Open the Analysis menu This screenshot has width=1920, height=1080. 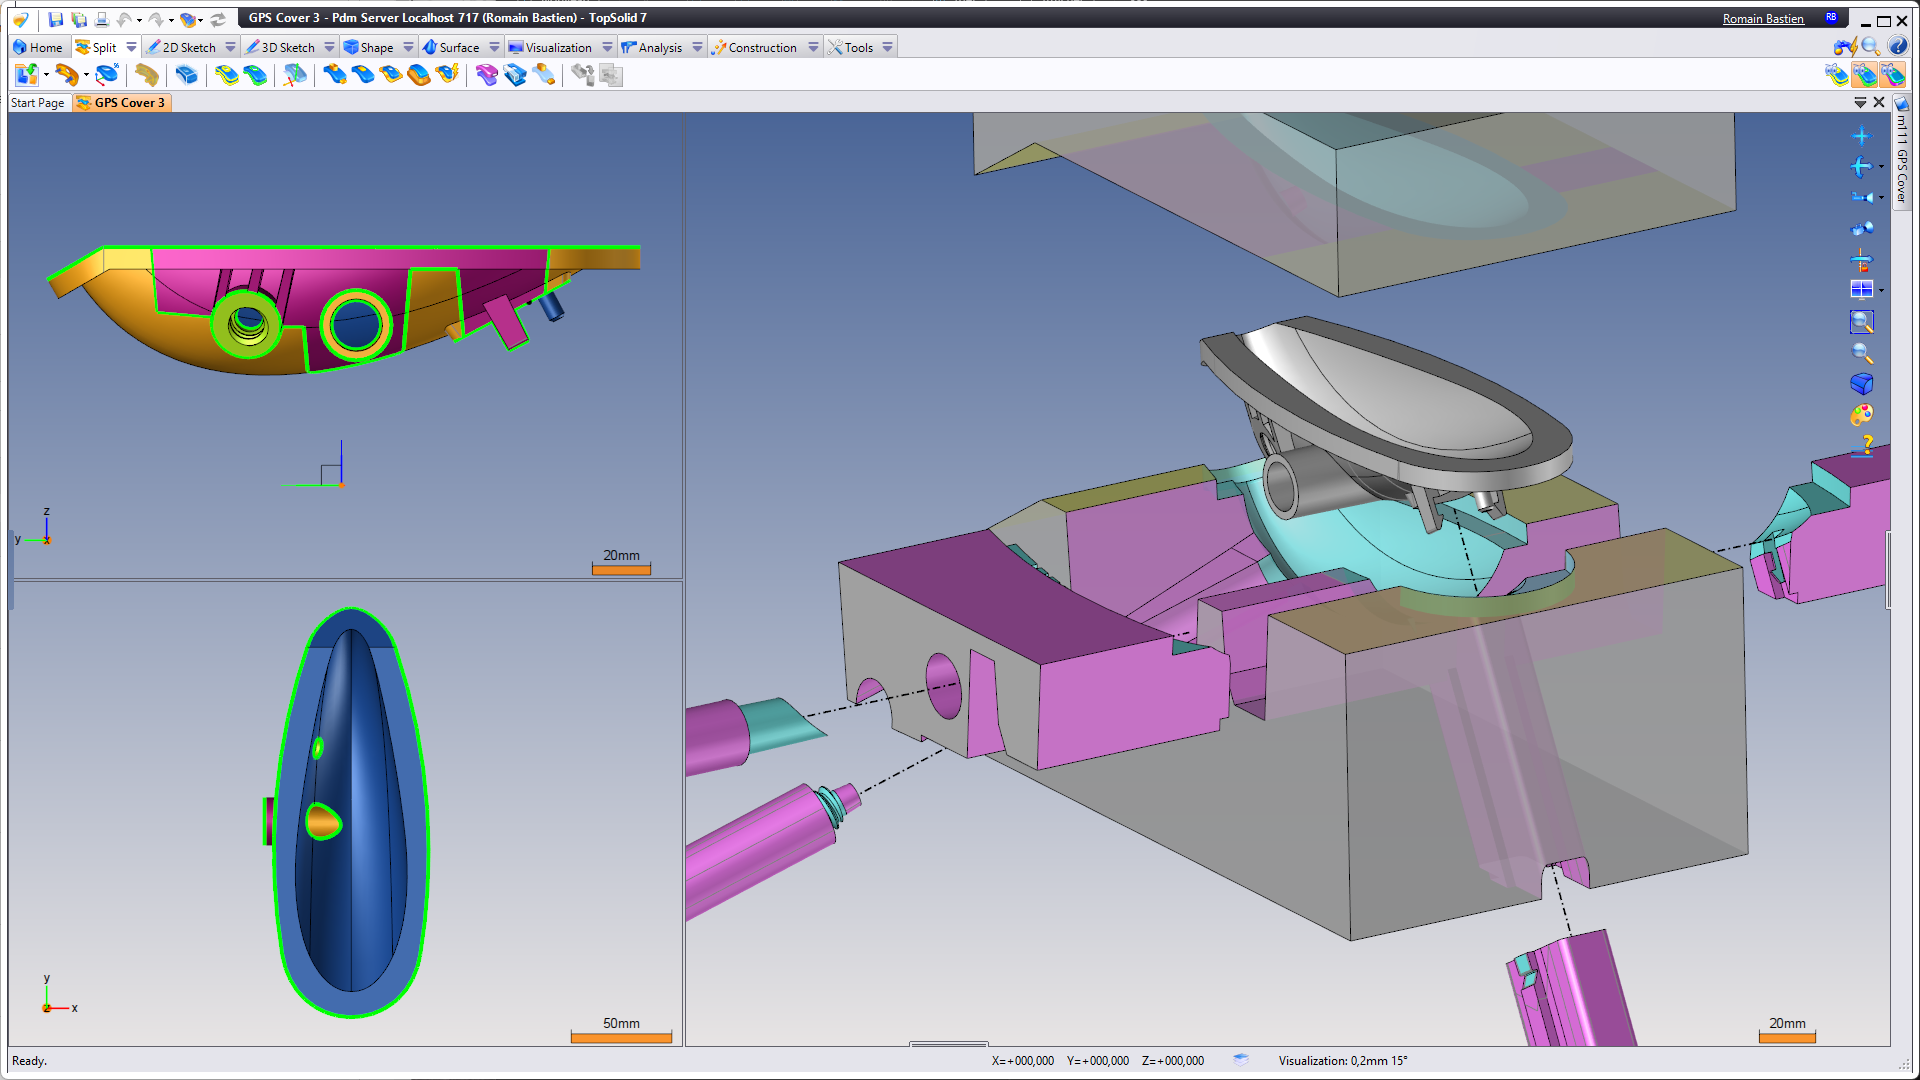[x=659, y=47]
